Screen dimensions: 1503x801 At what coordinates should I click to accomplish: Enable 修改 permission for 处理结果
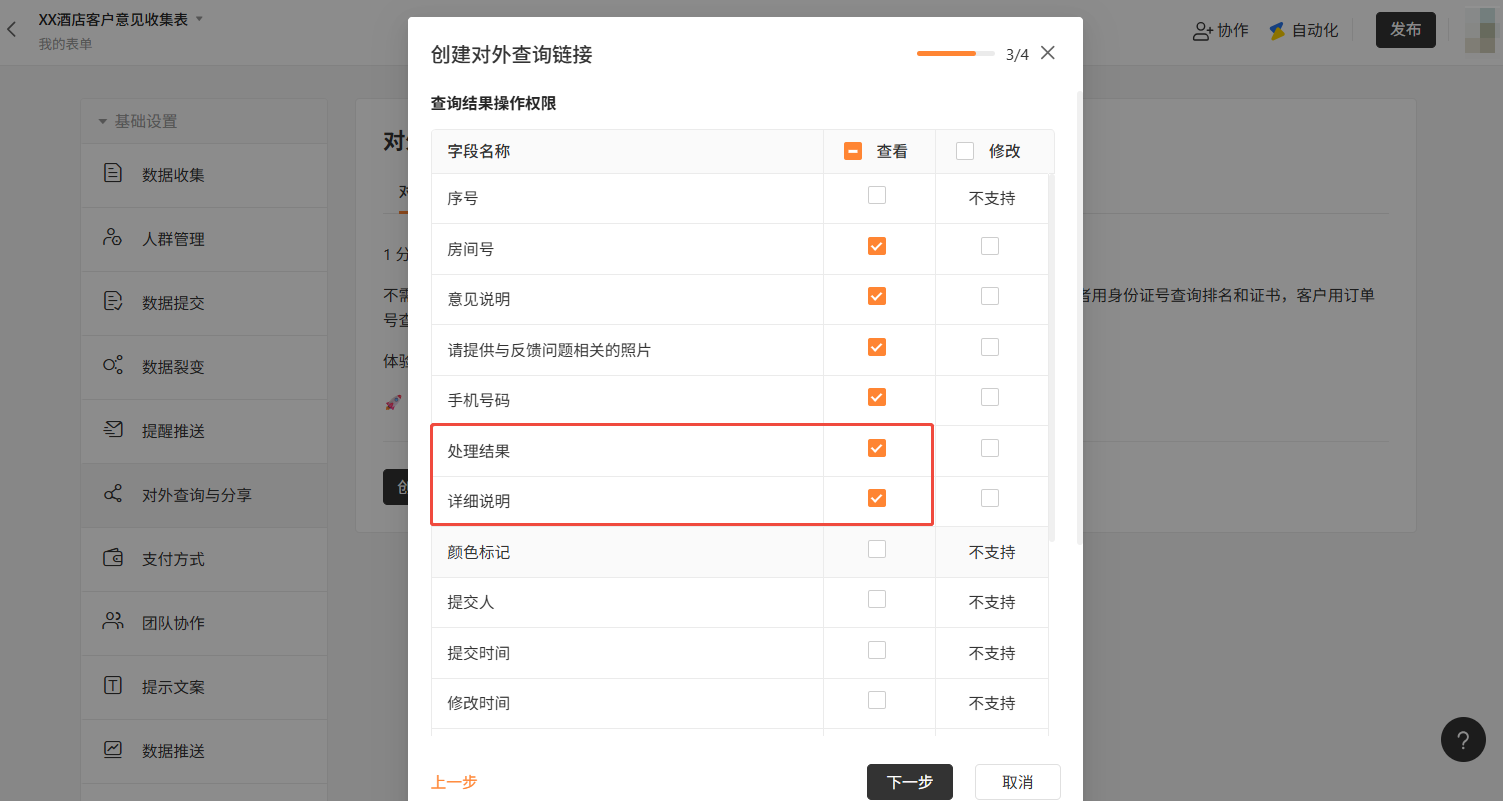coord(990,448)
